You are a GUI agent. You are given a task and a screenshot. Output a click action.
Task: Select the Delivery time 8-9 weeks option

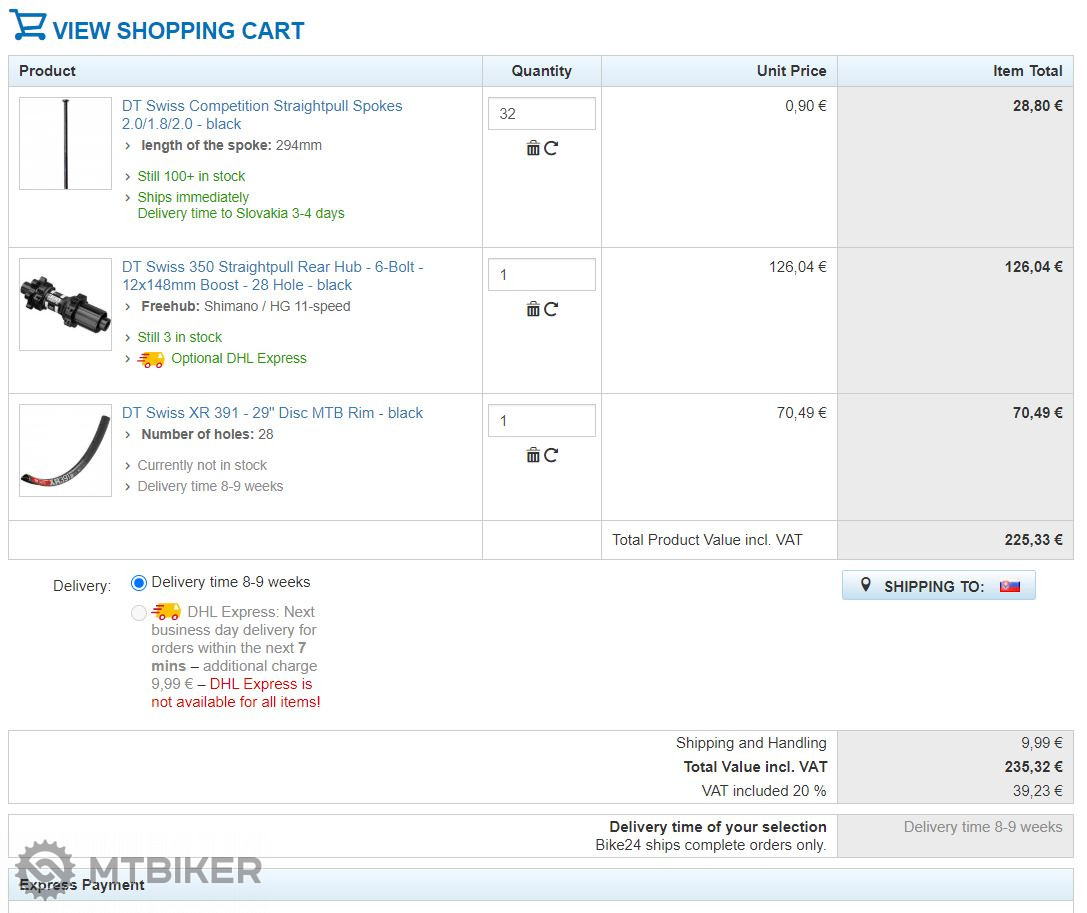tap(139, 583)
